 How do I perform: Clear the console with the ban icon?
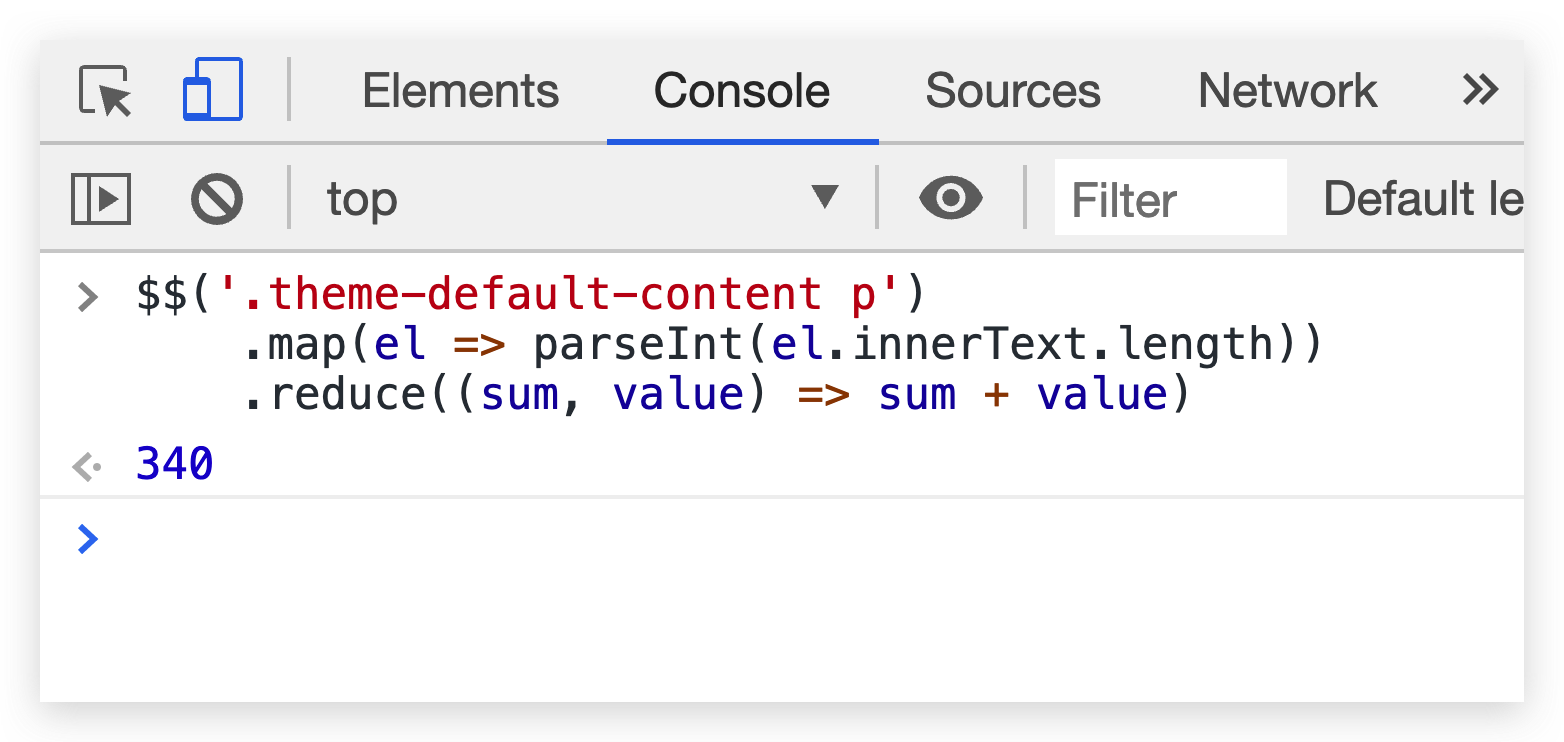[x=217, y=199]
